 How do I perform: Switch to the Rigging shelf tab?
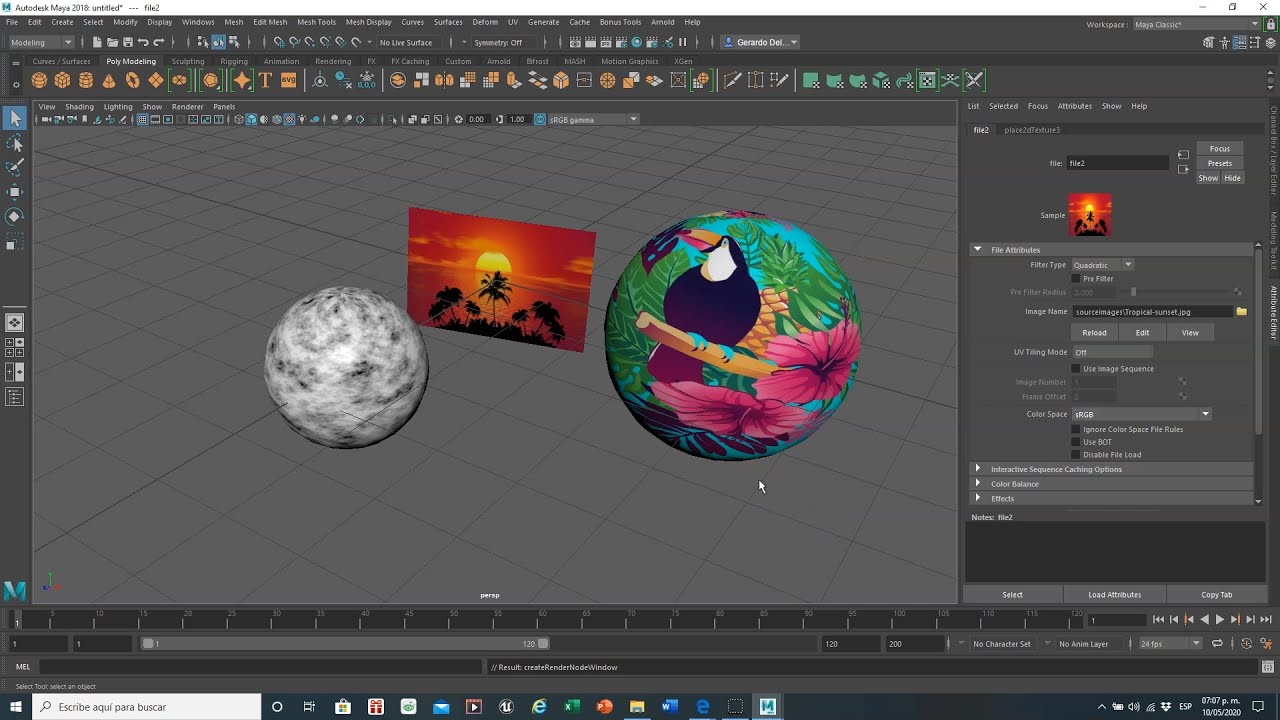234,61
